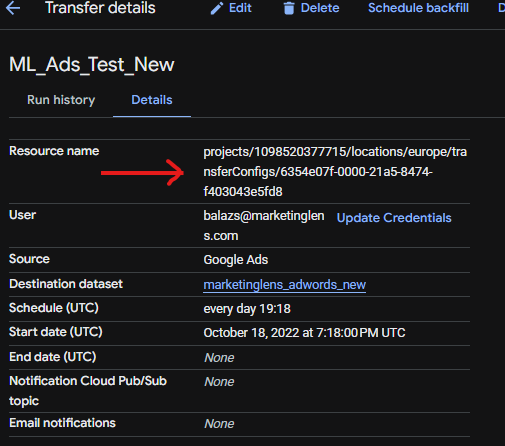Click the End date None value
Screen dimensions: 505x446
pyautogui.click(x=219, y=358)
